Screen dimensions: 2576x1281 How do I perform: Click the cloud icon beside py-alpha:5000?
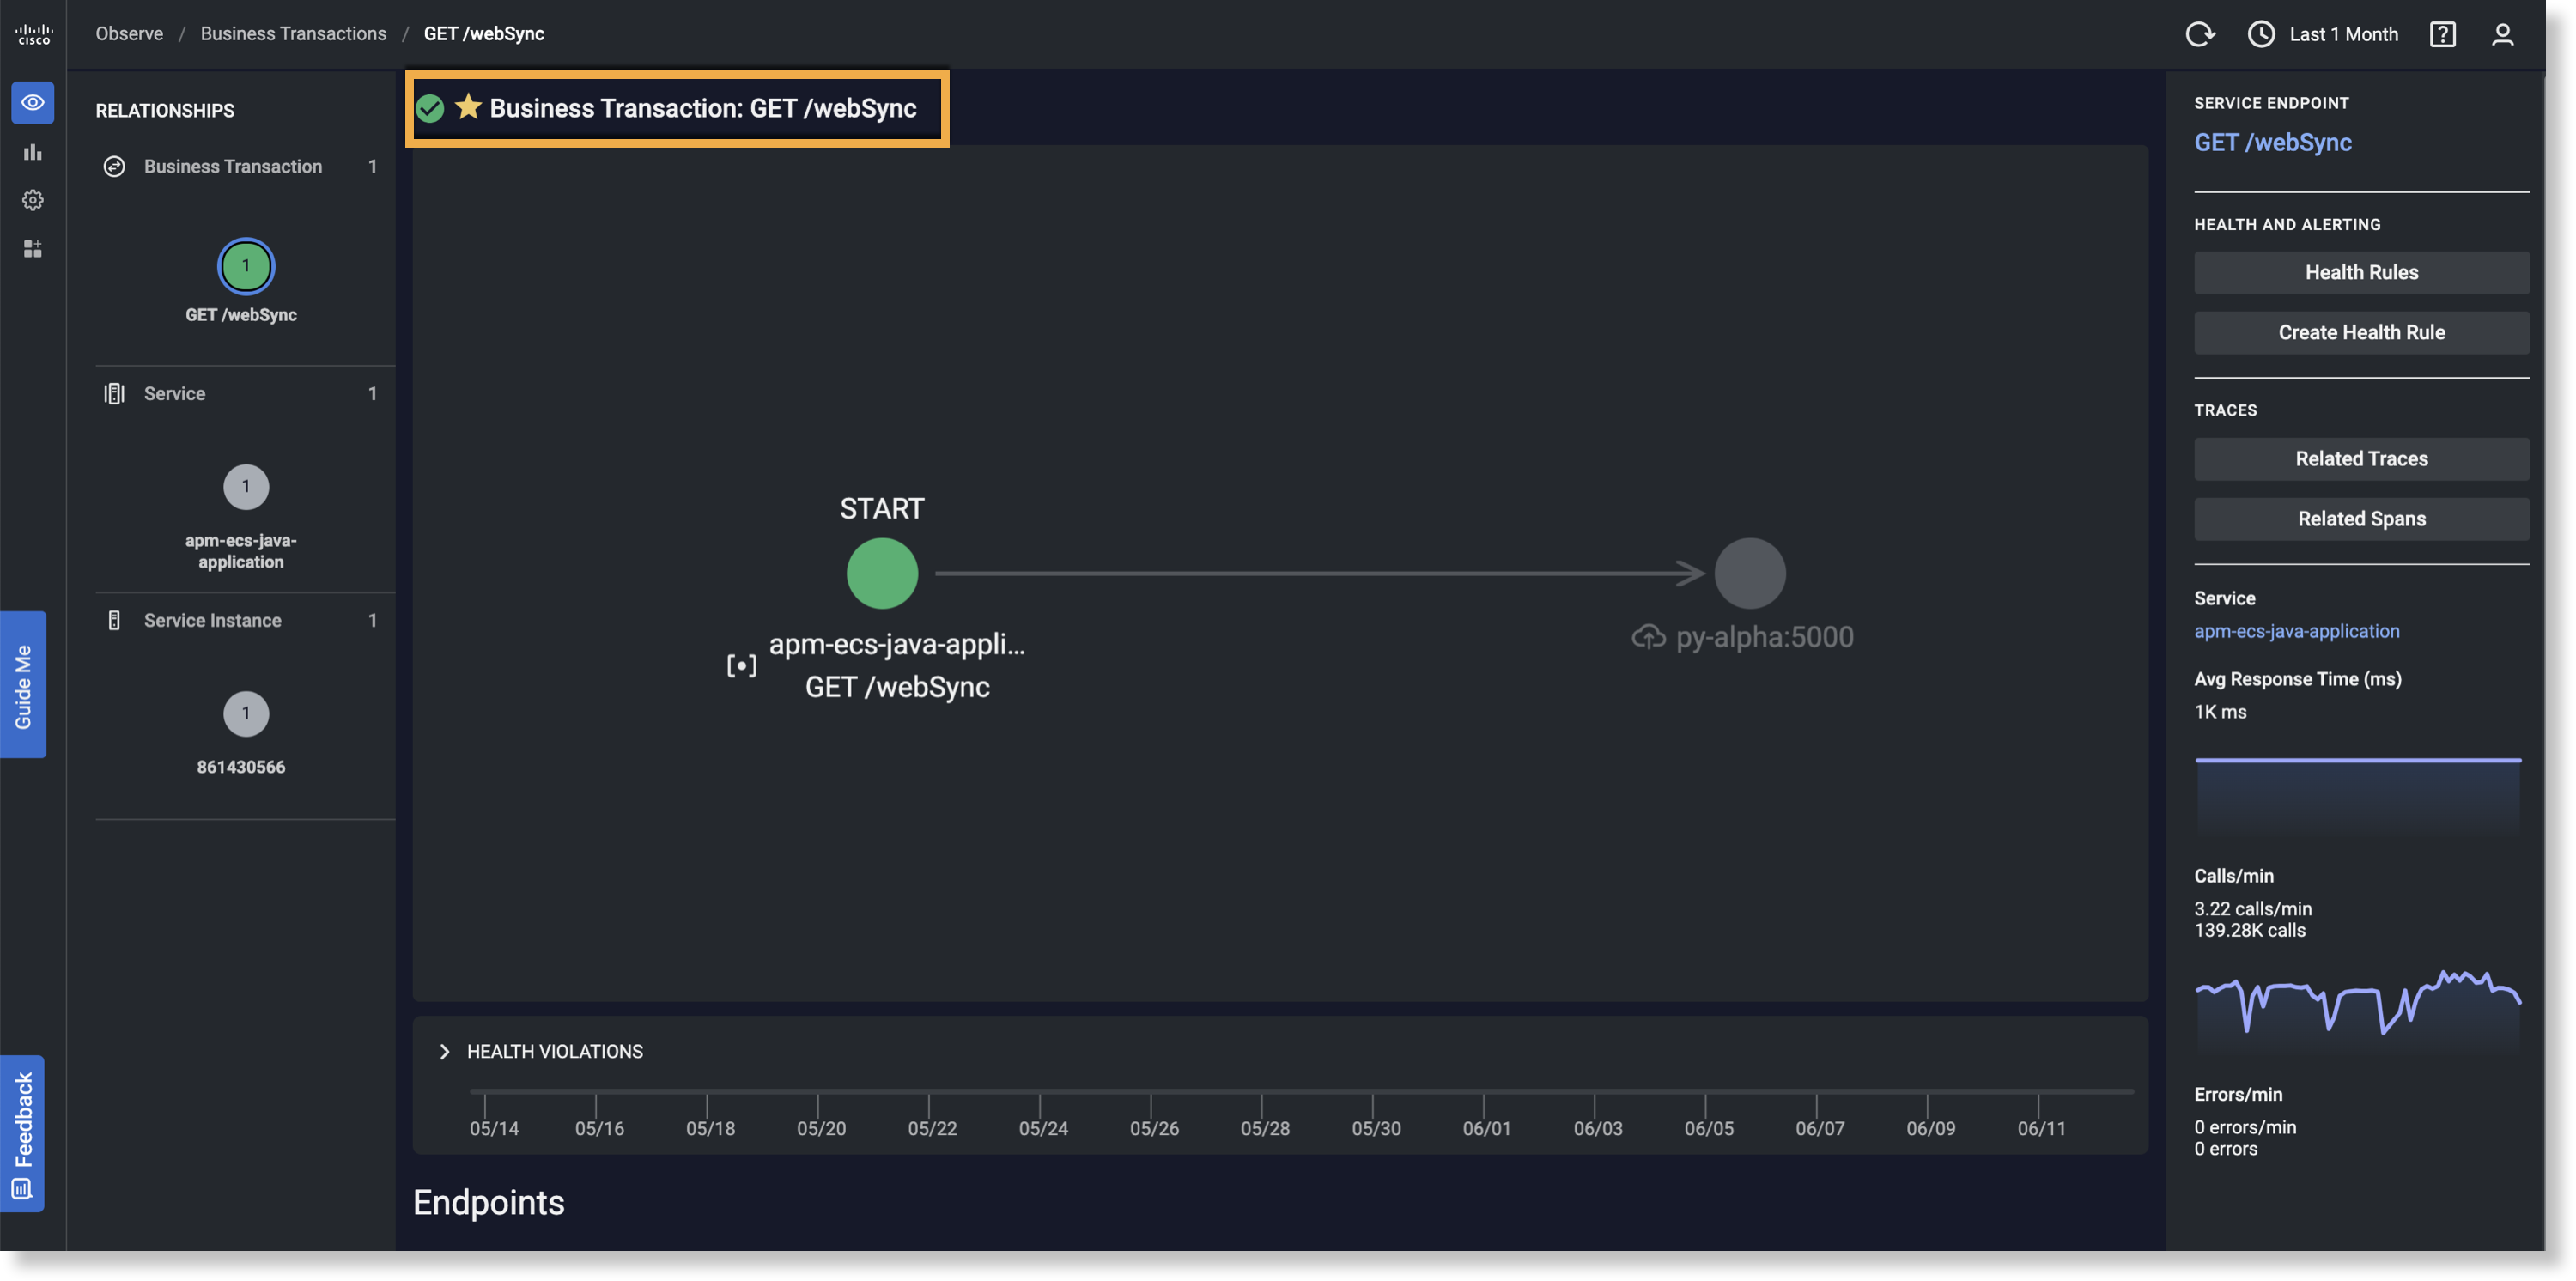point(1648,637)
